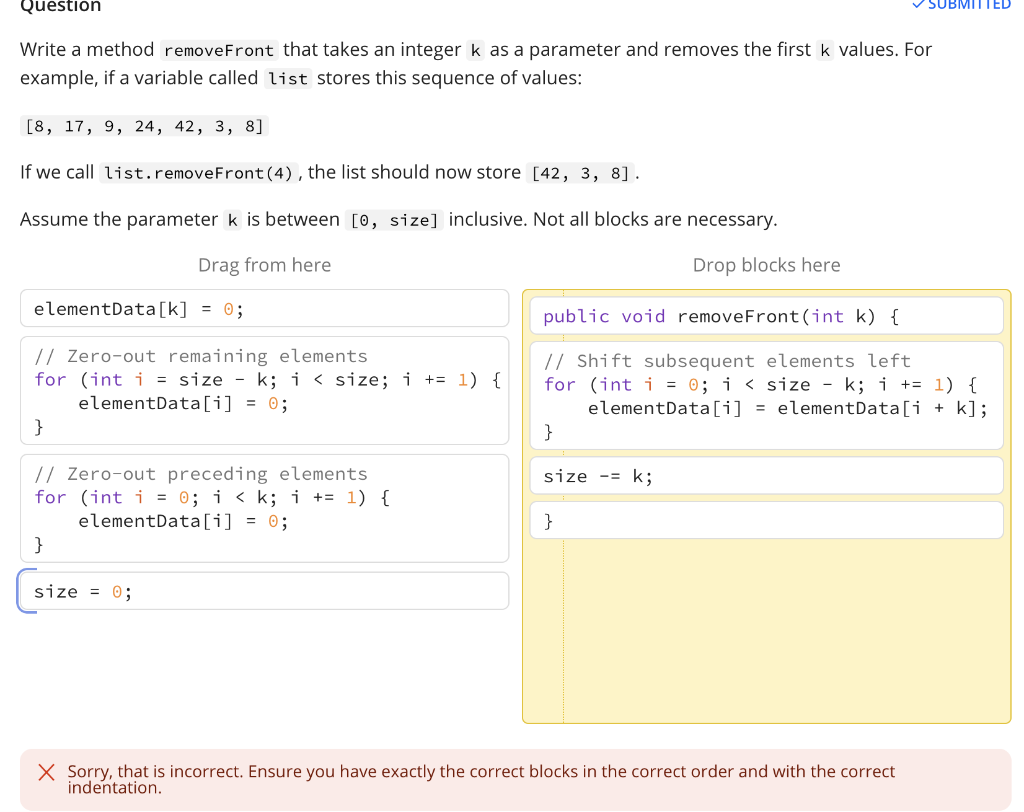The height and width of the screenshot is (812, 1024).
Task: Click the "Drag from here" label
Action: tap(264, 264)
